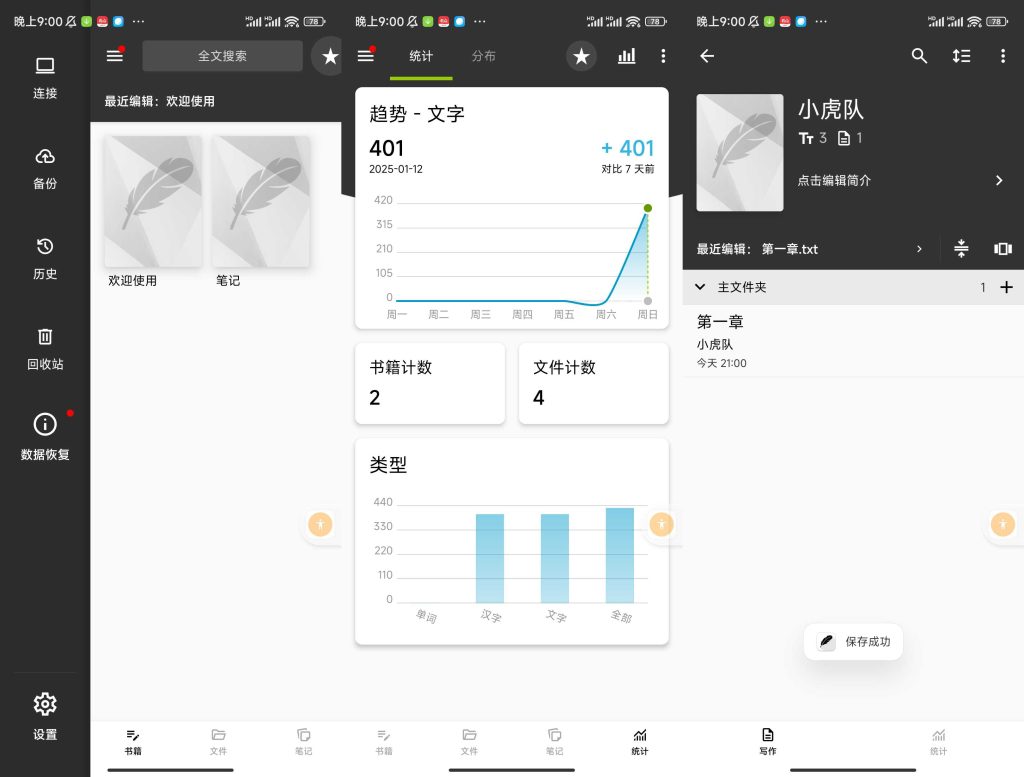
Task: Tap chevron next to 第一章.txt
Action: 920,249
